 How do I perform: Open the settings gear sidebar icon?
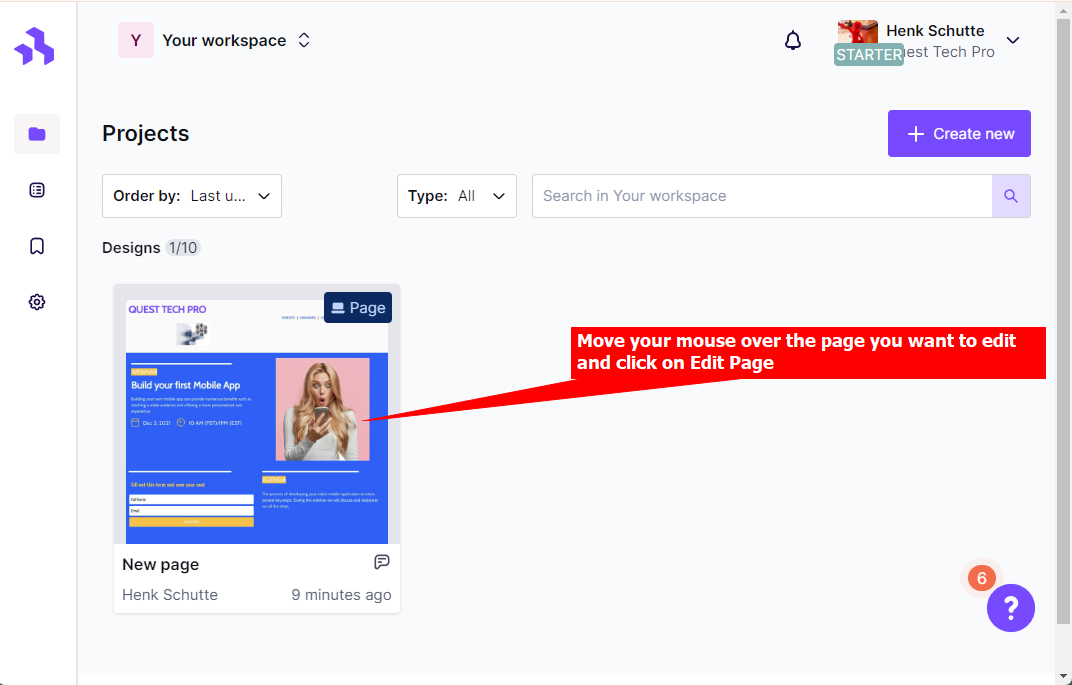(x=37, y=302)
